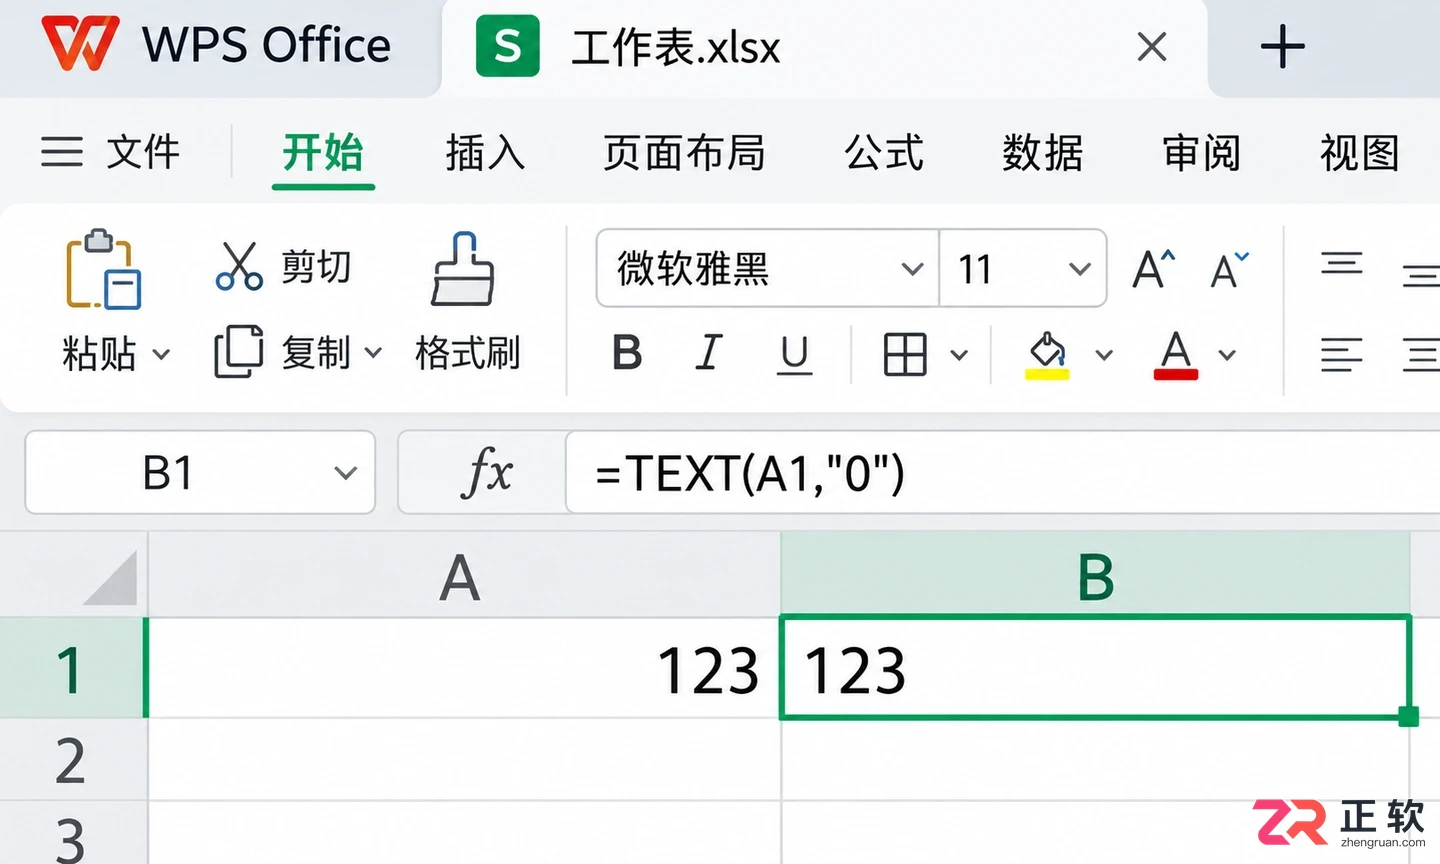Click the select-all corner triangle
Screen dimensions: 1440x864
111,578
